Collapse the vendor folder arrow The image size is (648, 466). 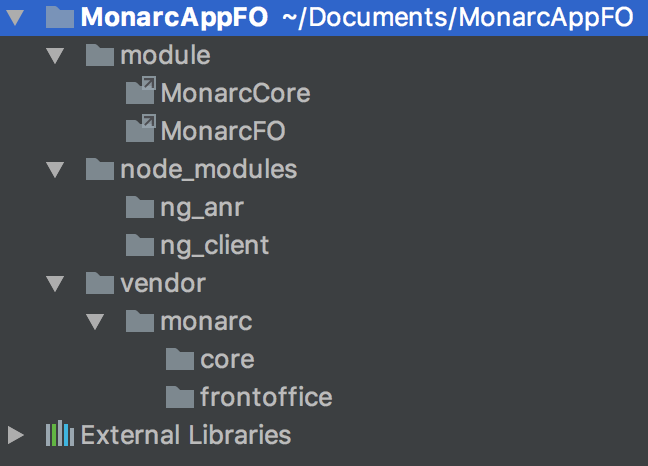55,284
